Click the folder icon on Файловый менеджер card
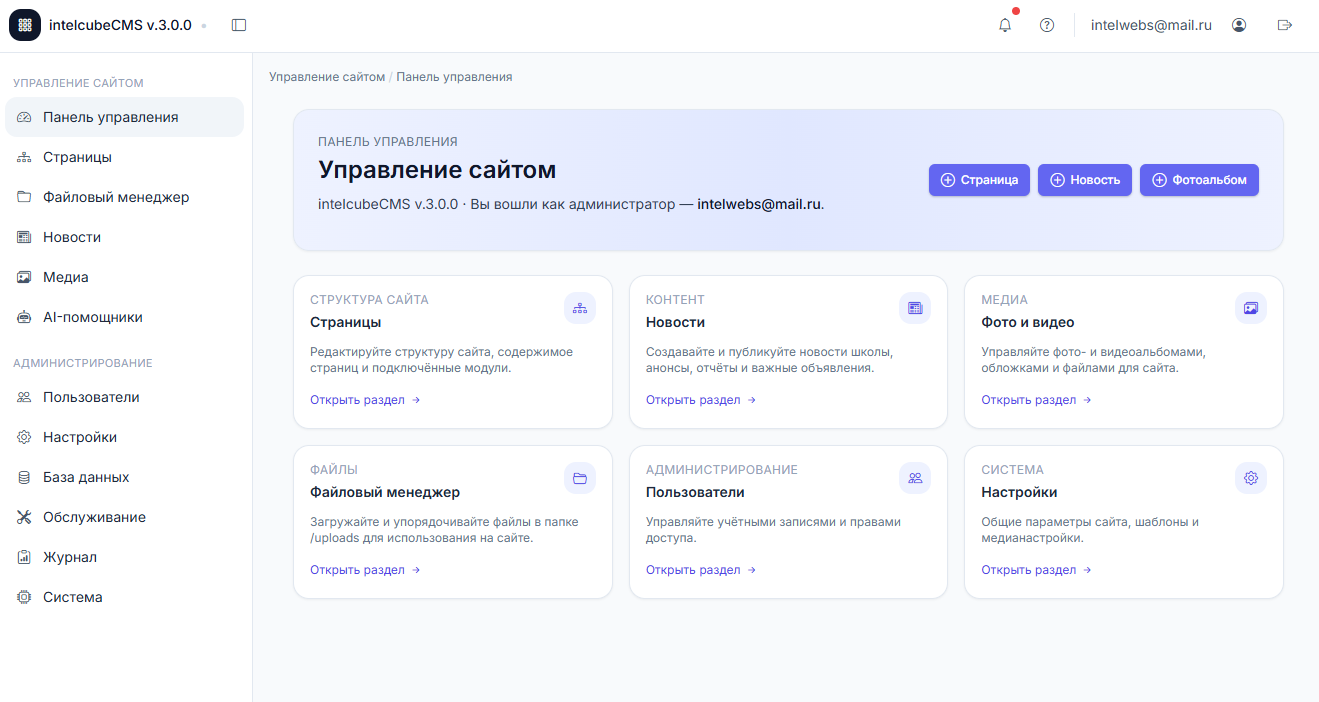The width and height of the screenshot is (1319, 702). pos(580,477)
